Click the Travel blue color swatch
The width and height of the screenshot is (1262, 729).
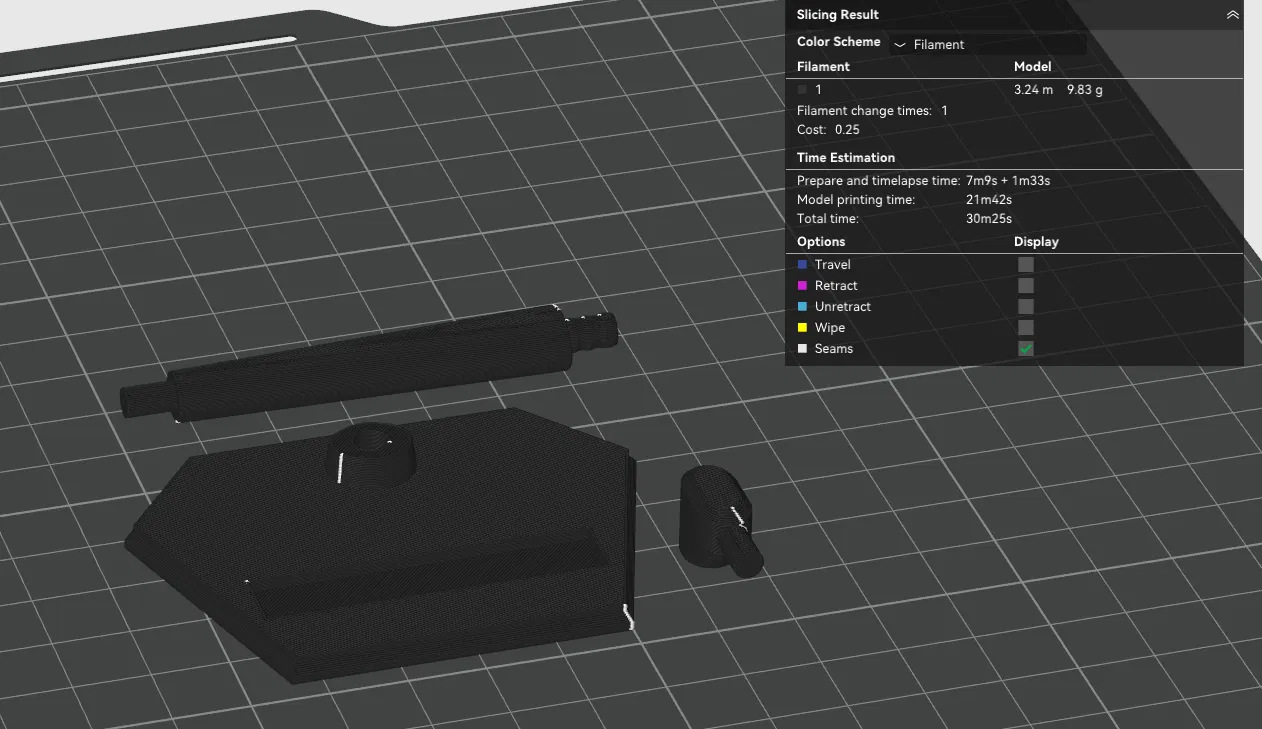tap(802, 265)
